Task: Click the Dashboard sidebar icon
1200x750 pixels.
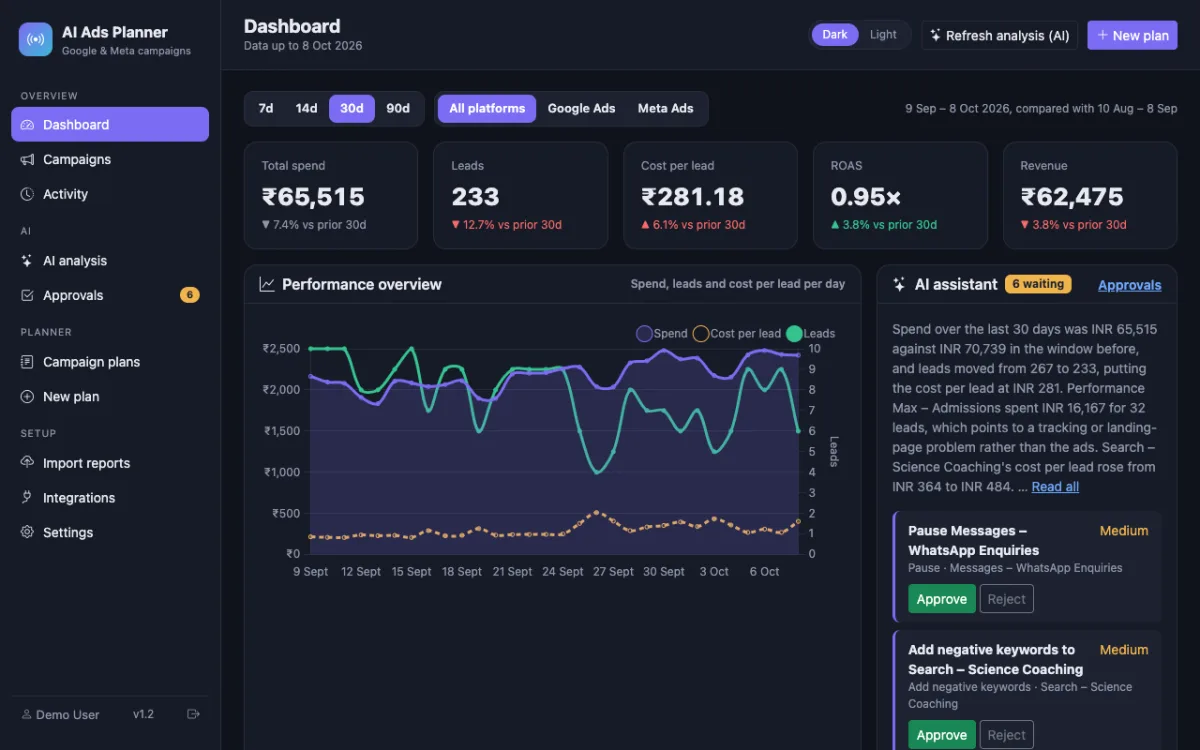Action: [27, 125]
